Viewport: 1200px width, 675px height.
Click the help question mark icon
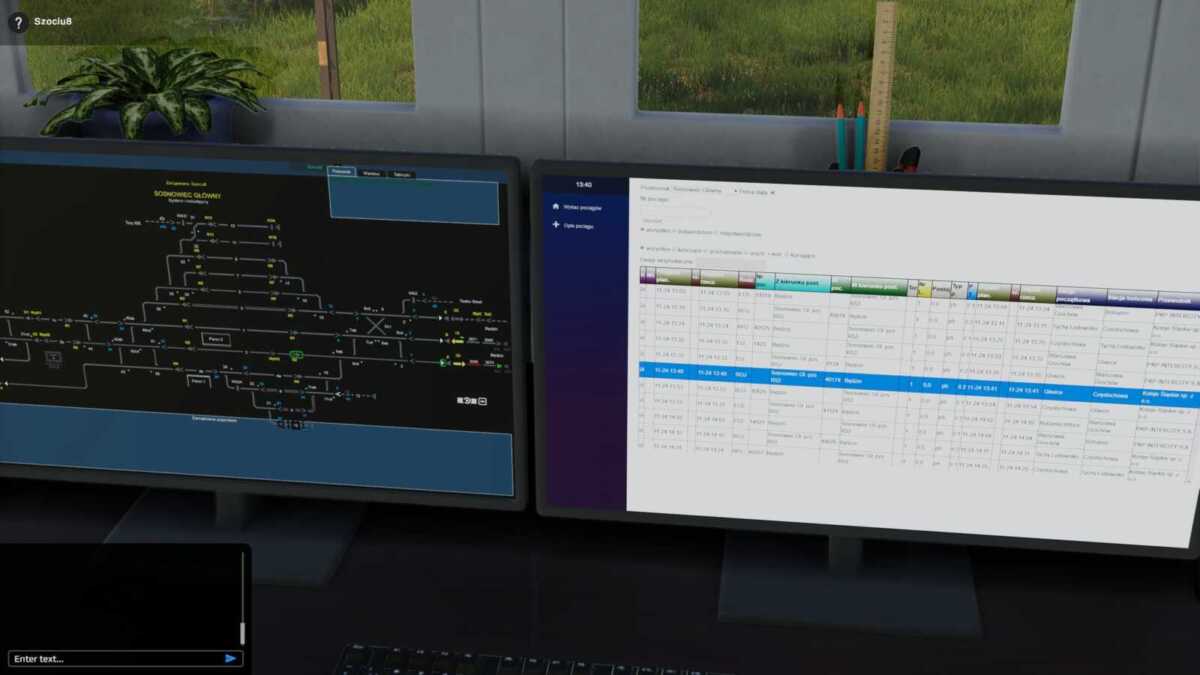tap(18, 21)
